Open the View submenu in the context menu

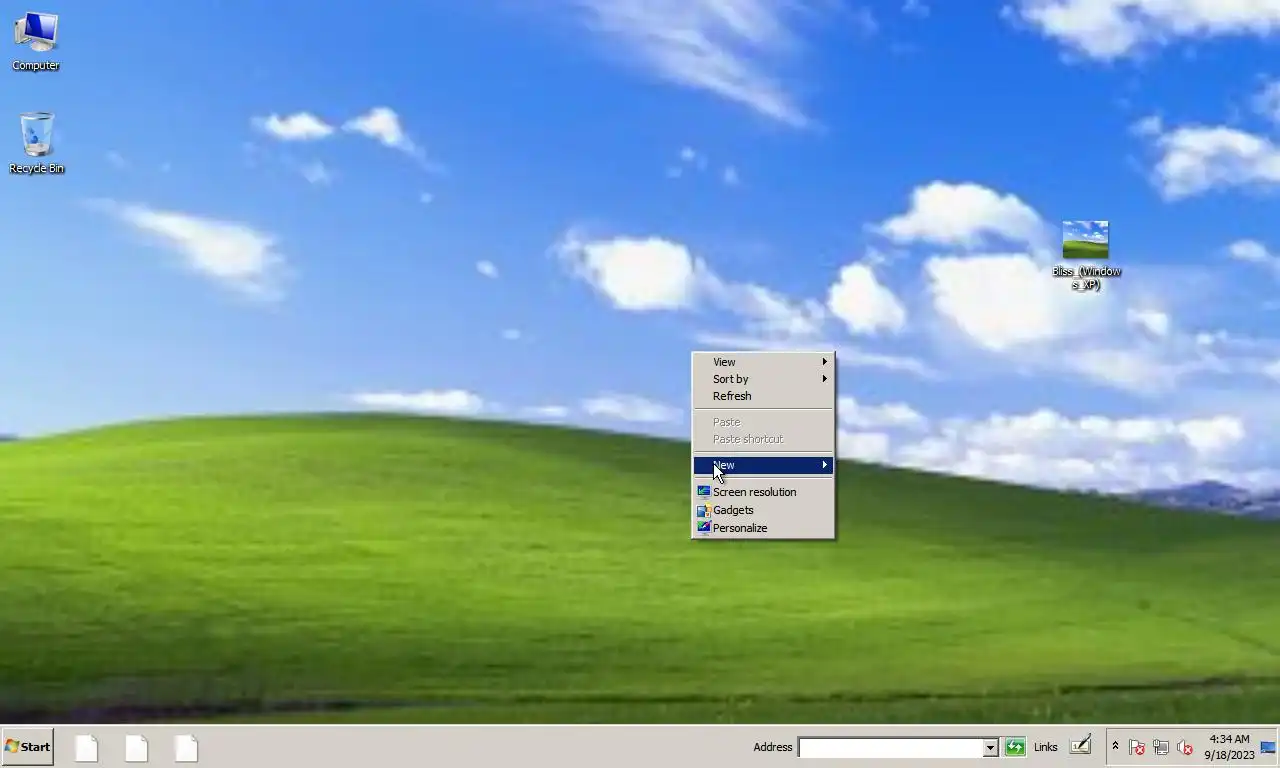click(763, 362)
